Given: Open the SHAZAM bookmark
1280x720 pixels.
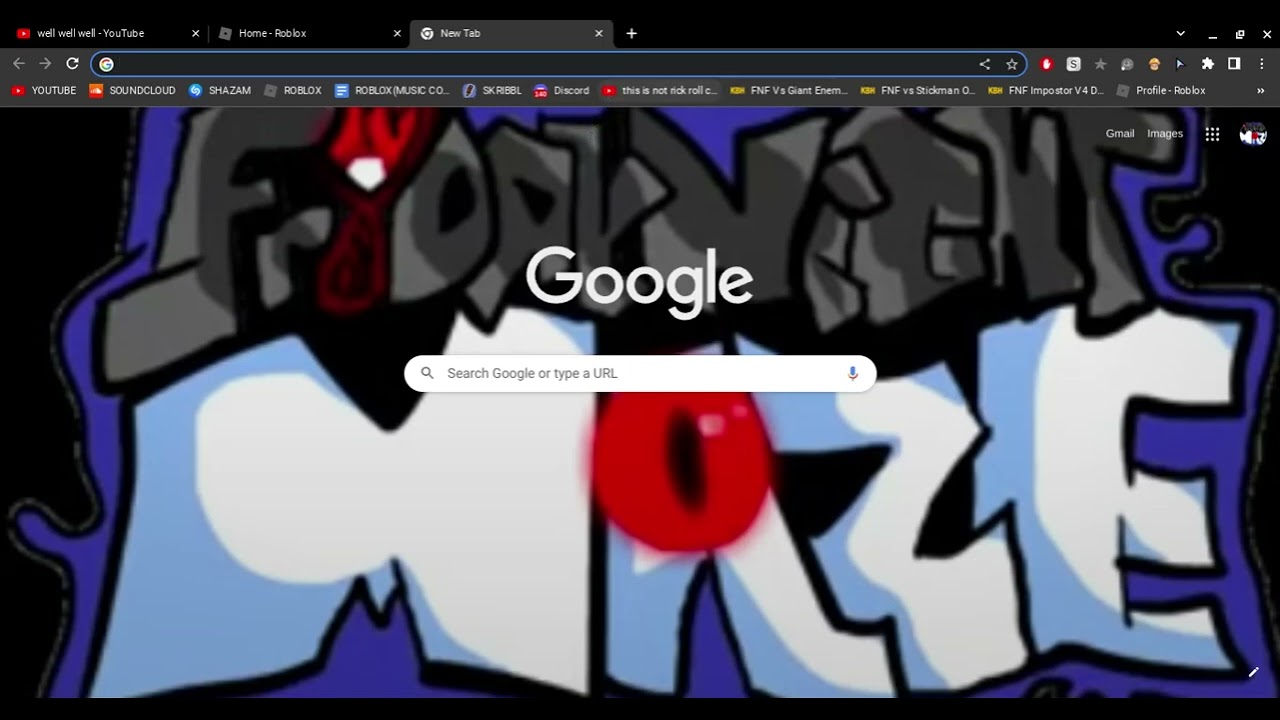Looking at the screenshot, I should pyautogui.click(x=220, y=90).
